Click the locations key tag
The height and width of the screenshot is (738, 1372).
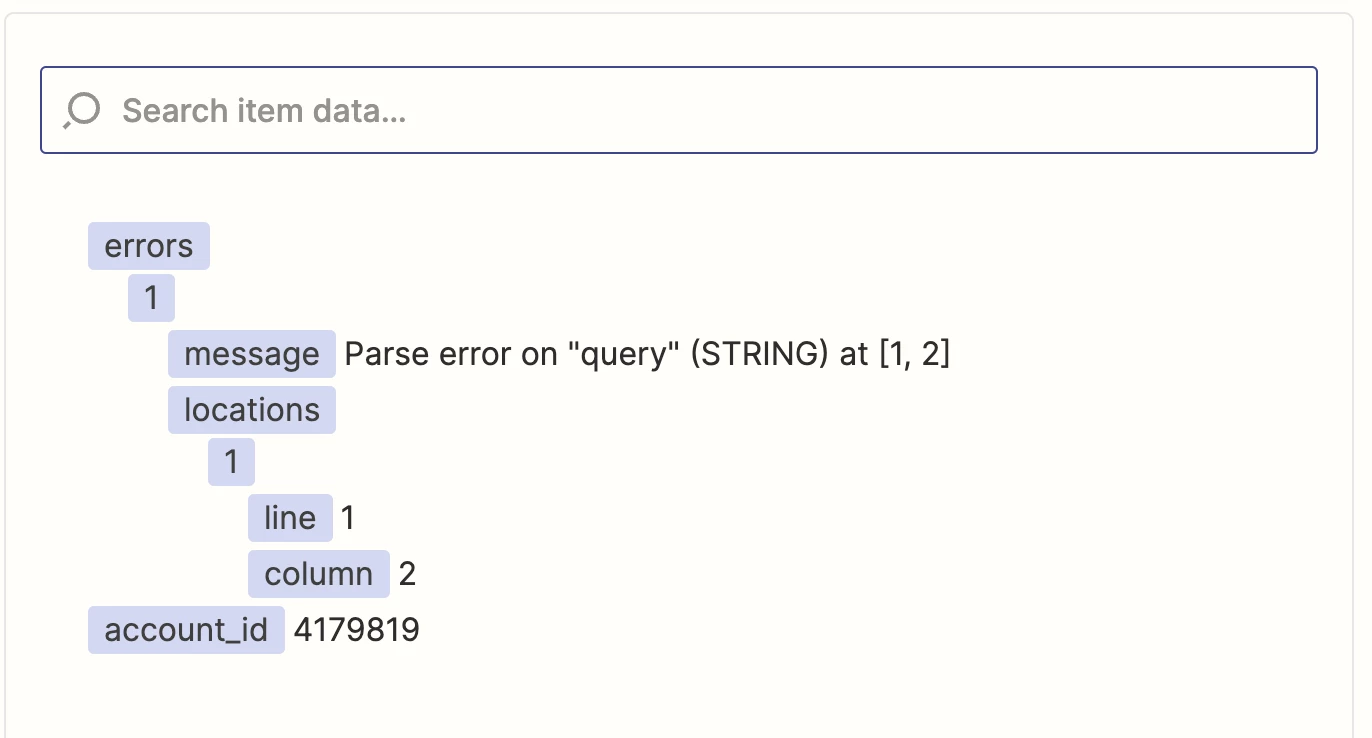point(252,410)
